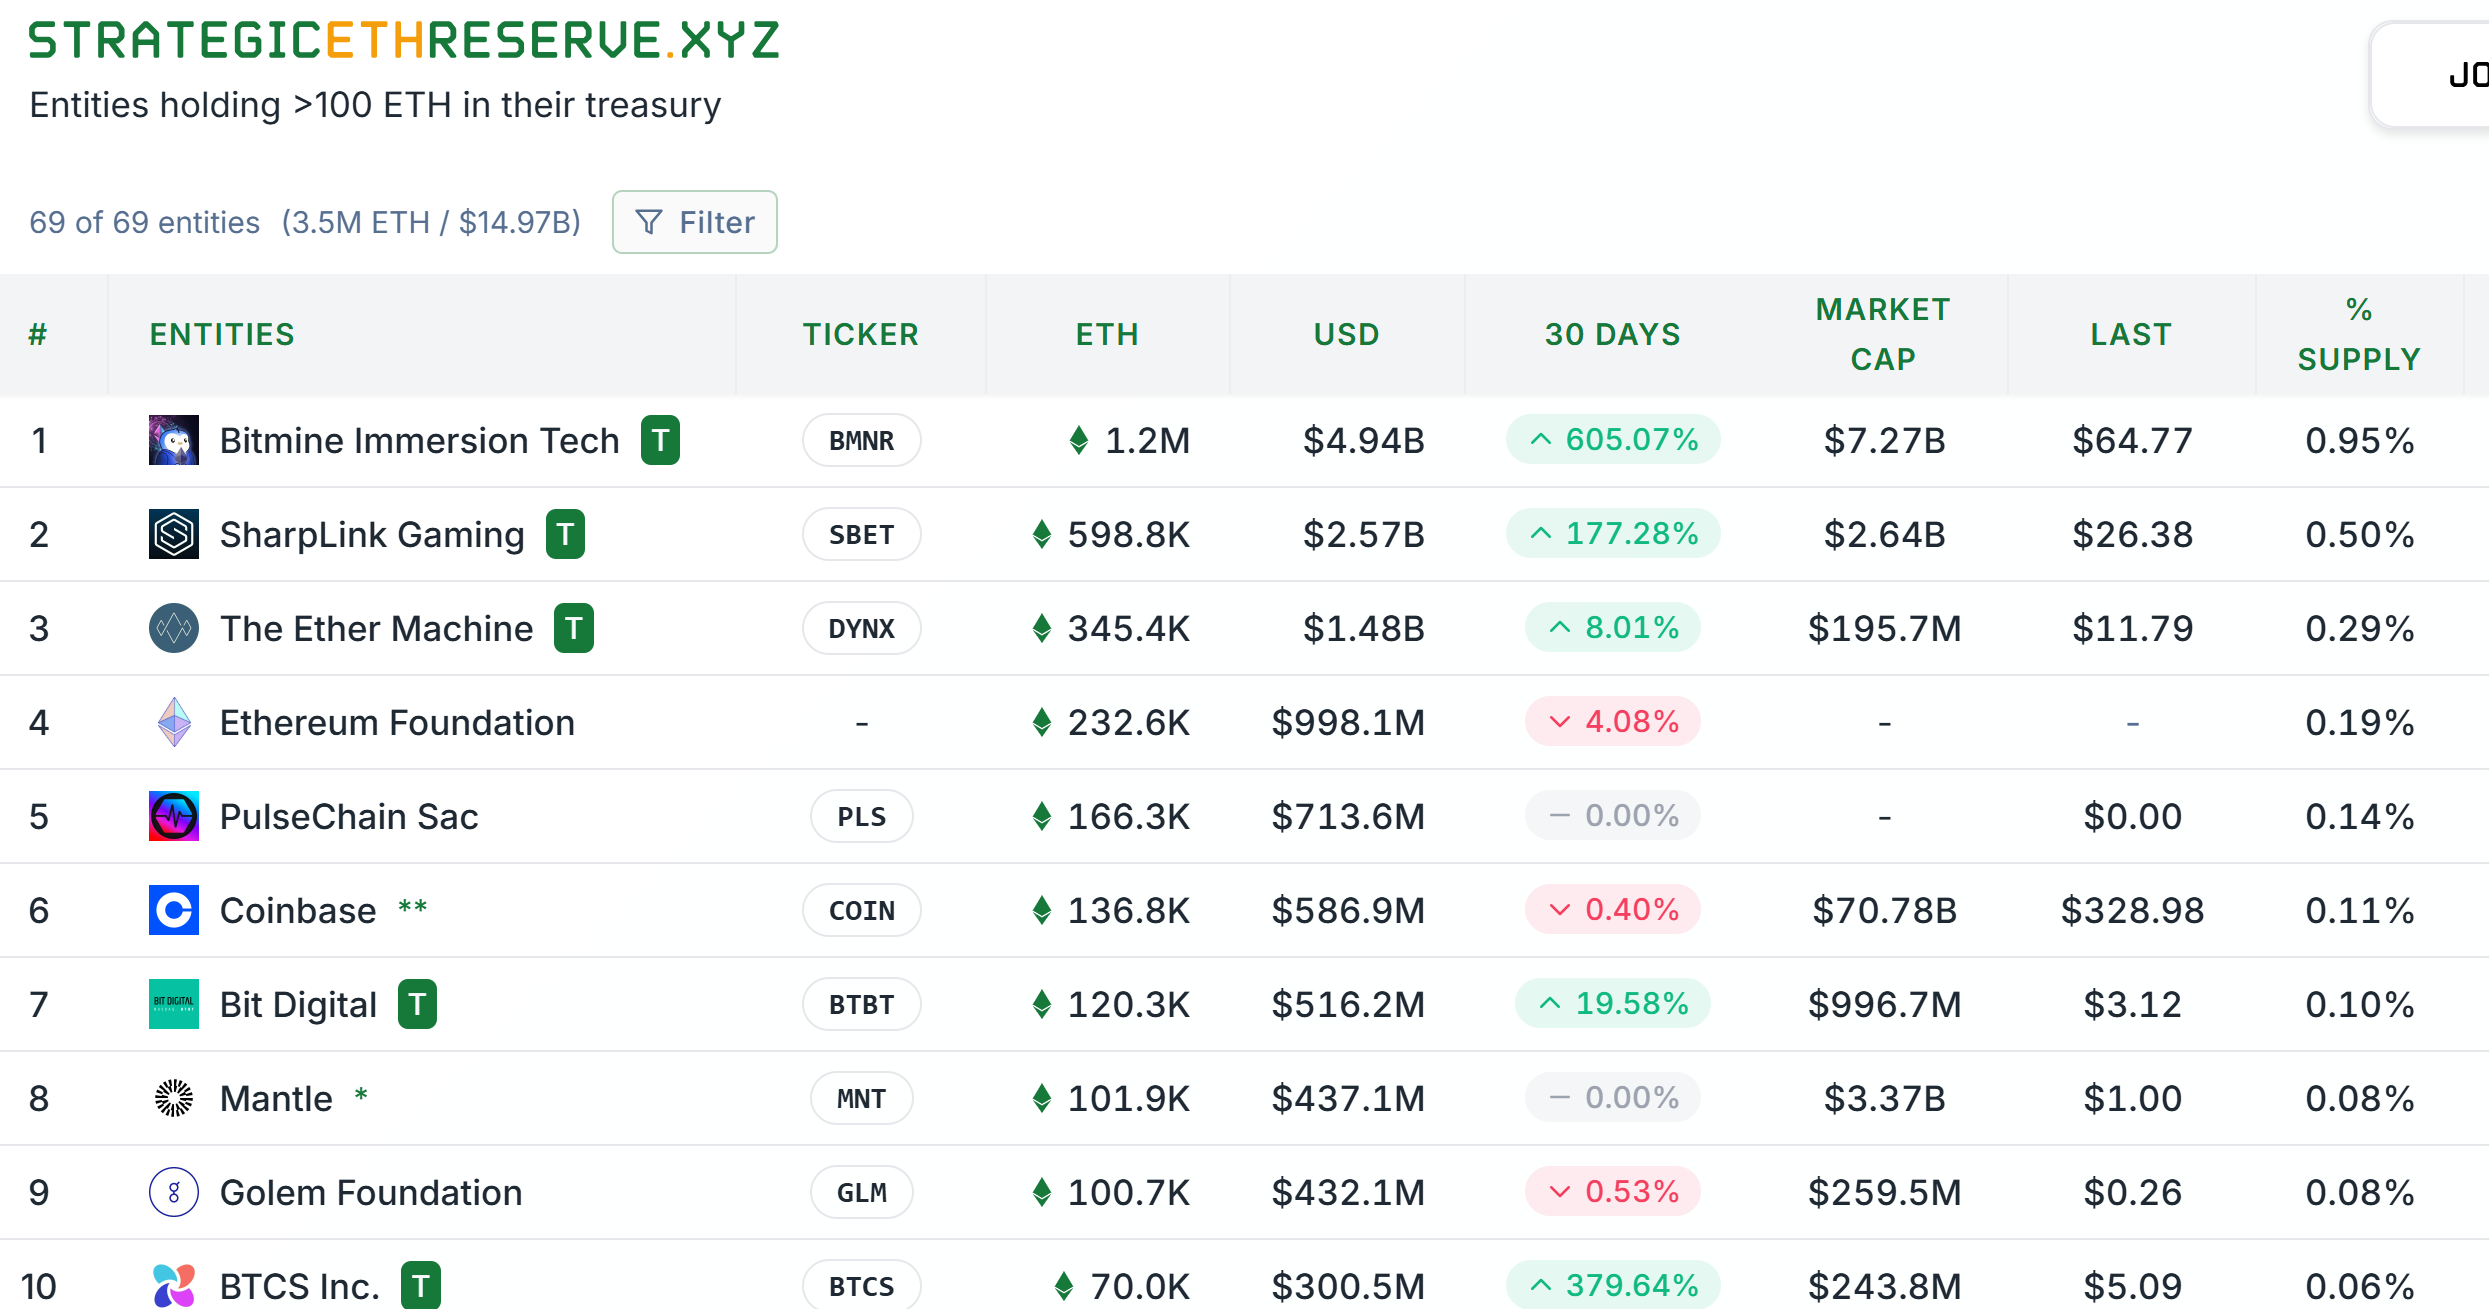Viewport: 2489px width, 1309px height.
Task: Click the SBET ticker pill
Action: pyautogui.click(x=861, y=534)
